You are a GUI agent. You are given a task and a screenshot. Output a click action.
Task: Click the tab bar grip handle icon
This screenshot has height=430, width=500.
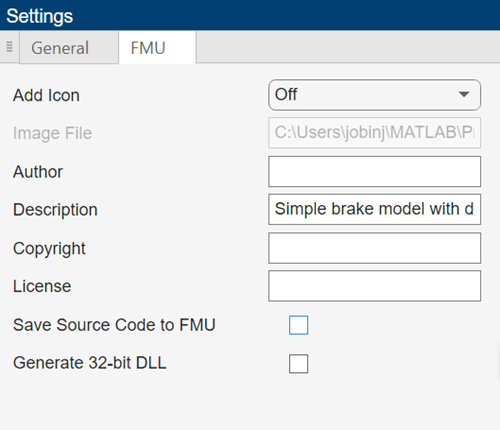pyautogui.click(x=9, y=47)
